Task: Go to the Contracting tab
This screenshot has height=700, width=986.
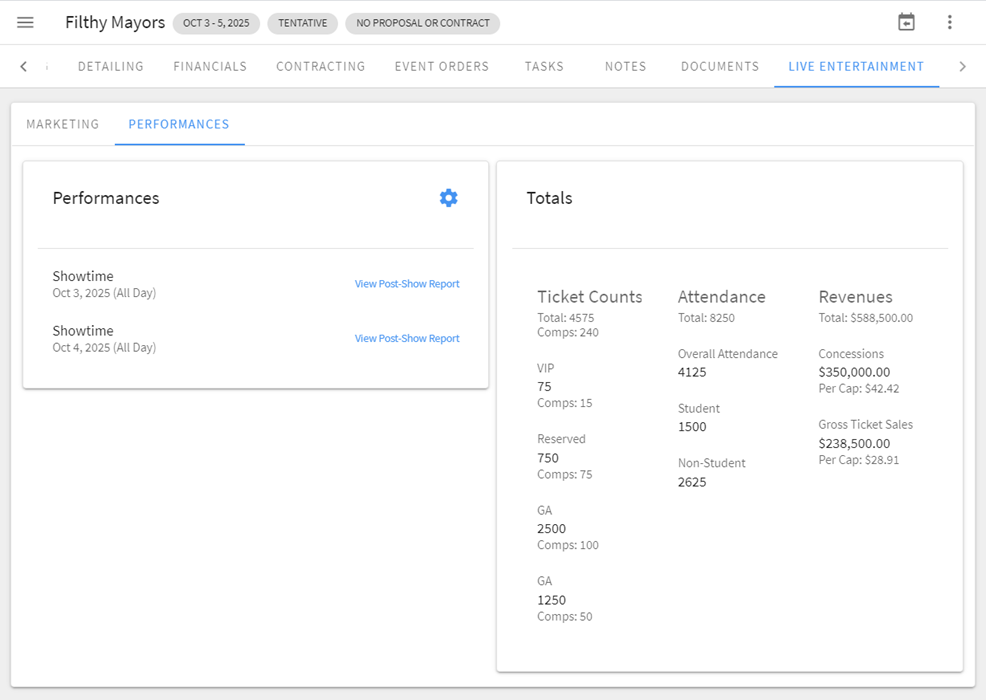Action: point(320,67)
